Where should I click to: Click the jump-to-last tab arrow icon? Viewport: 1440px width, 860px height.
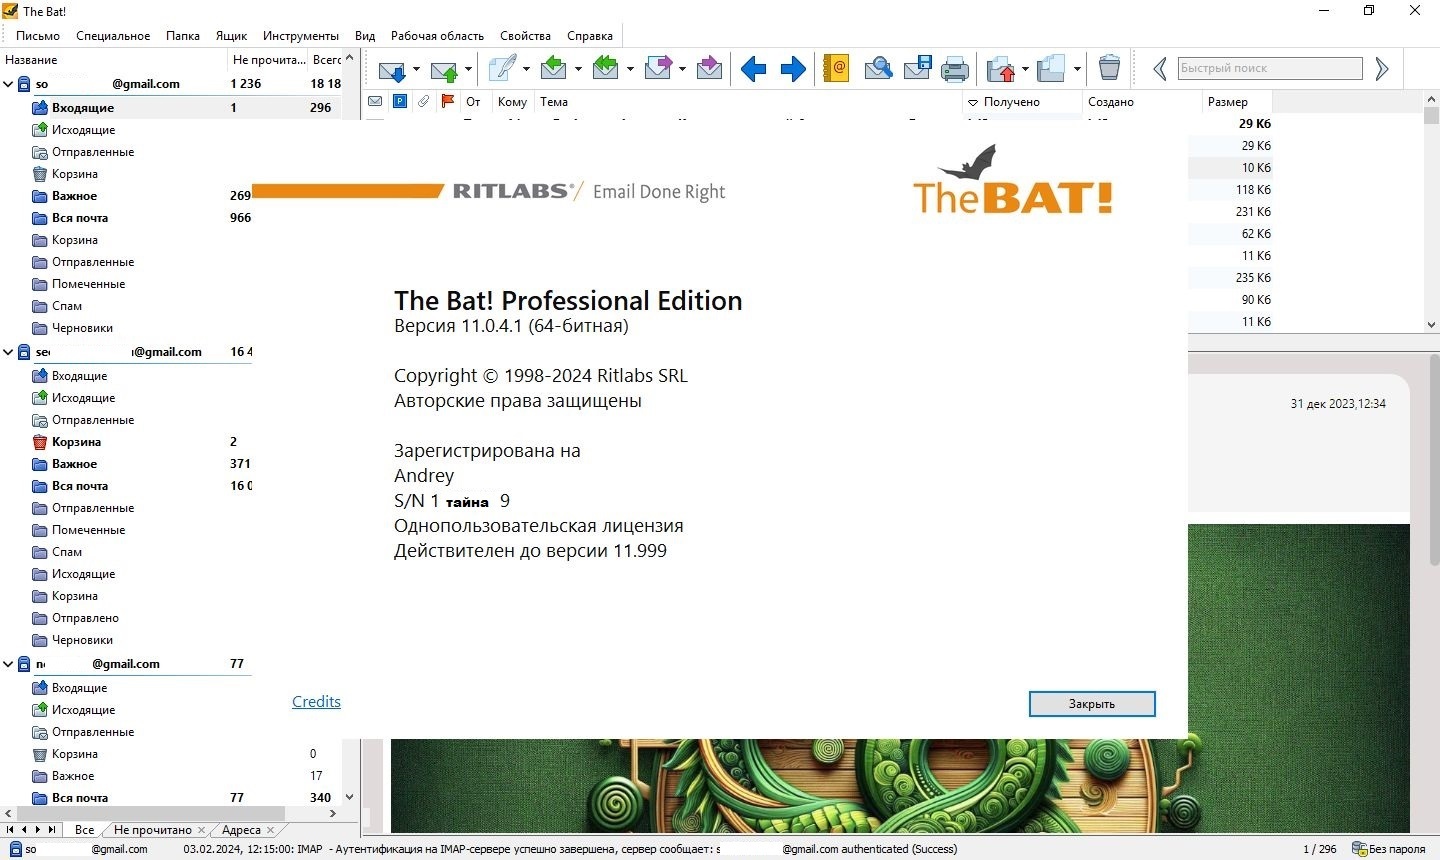pos(52,830)
